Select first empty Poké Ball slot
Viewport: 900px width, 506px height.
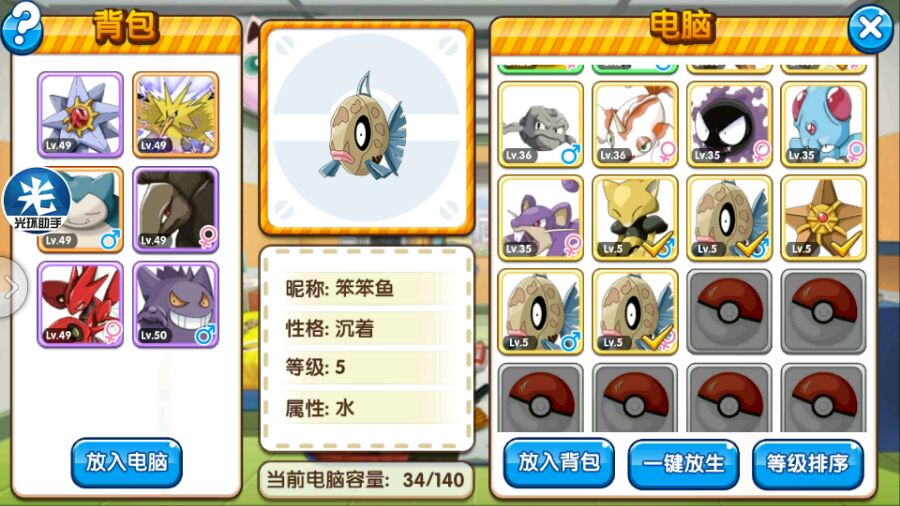point(730,312)
